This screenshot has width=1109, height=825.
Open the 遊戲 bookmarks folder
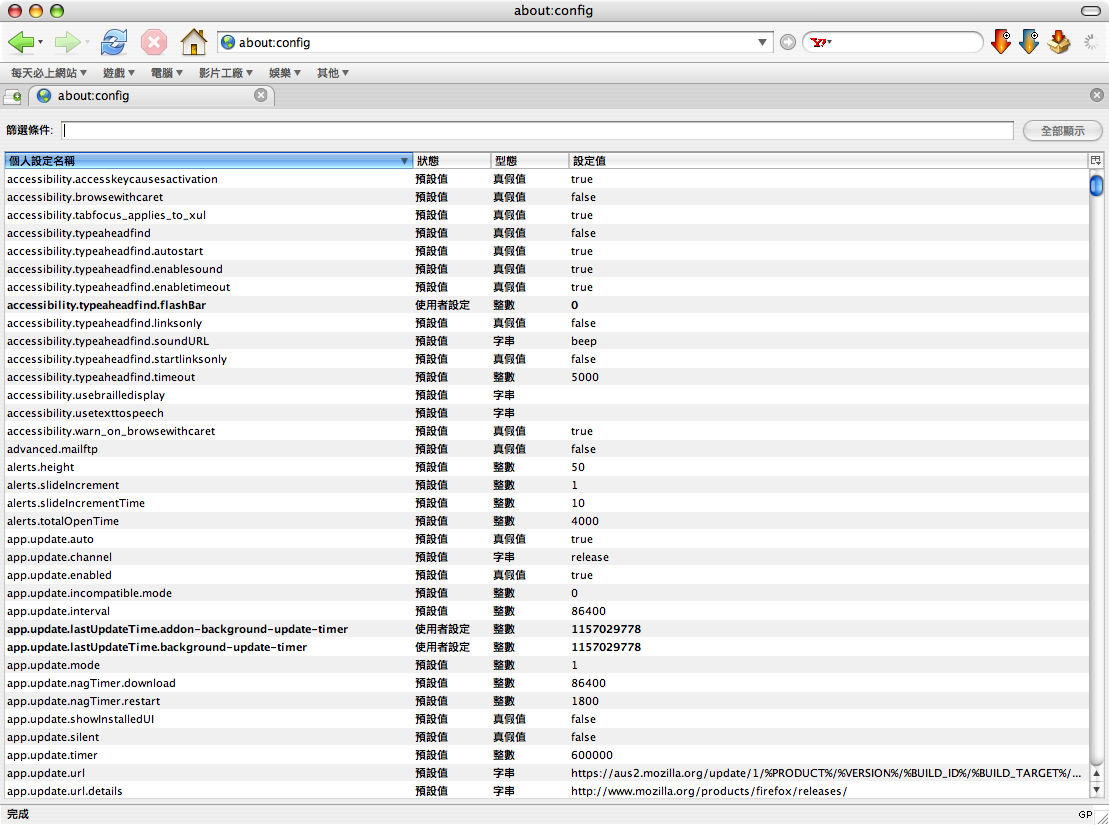pyautogui.click(x=119, y=73)
